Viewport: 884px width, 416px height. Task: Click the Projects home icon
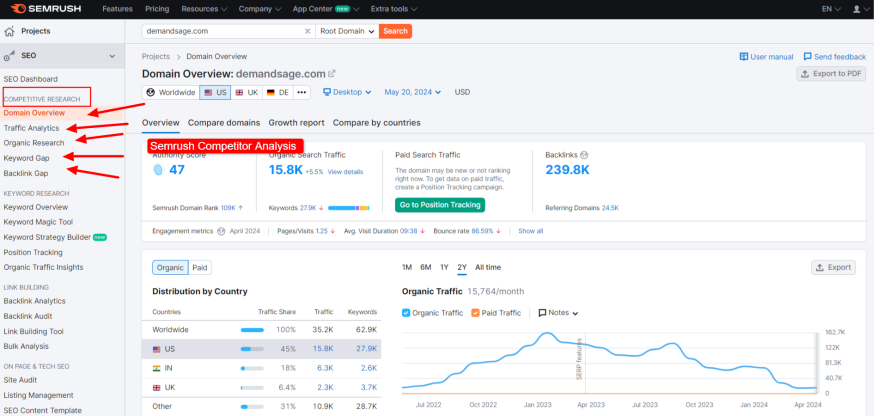click(x=9, y=31)
